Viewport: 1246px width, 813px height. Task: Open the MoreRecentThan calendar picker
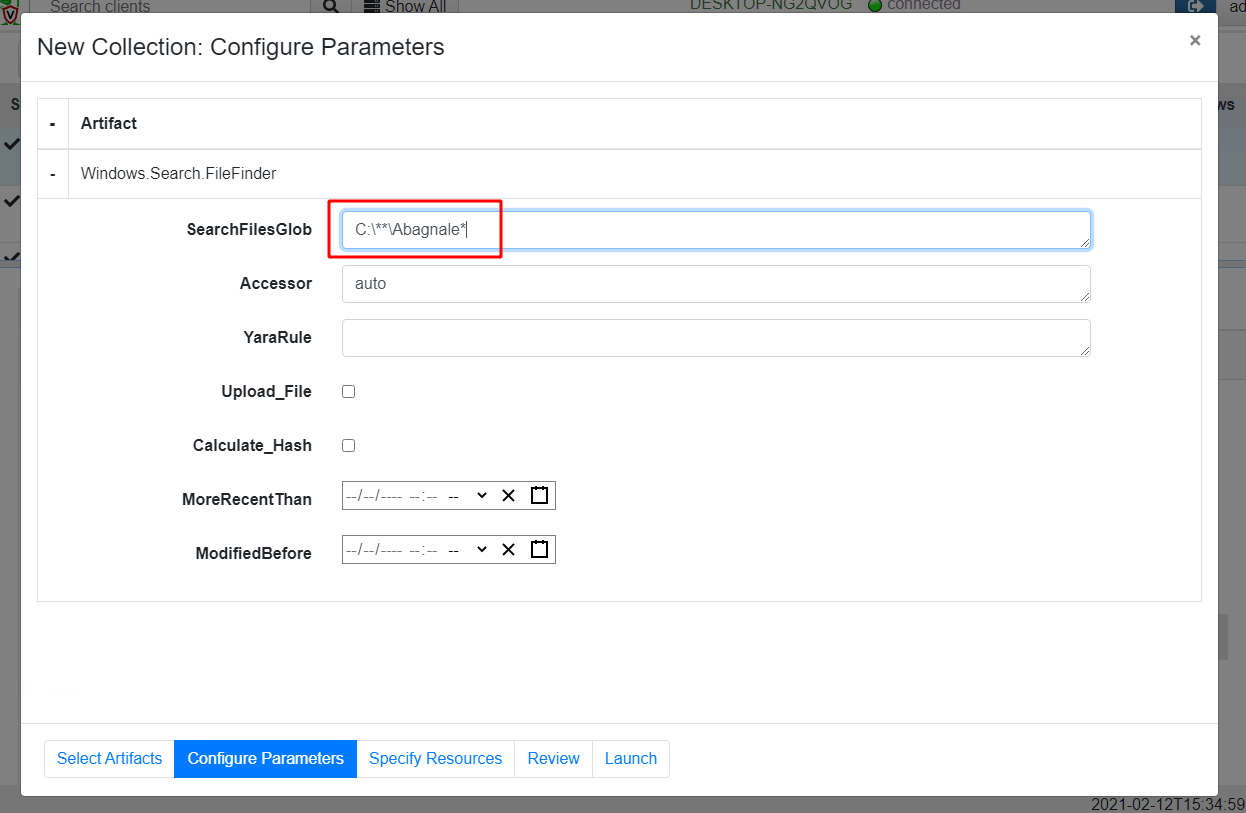coord(539,496)
